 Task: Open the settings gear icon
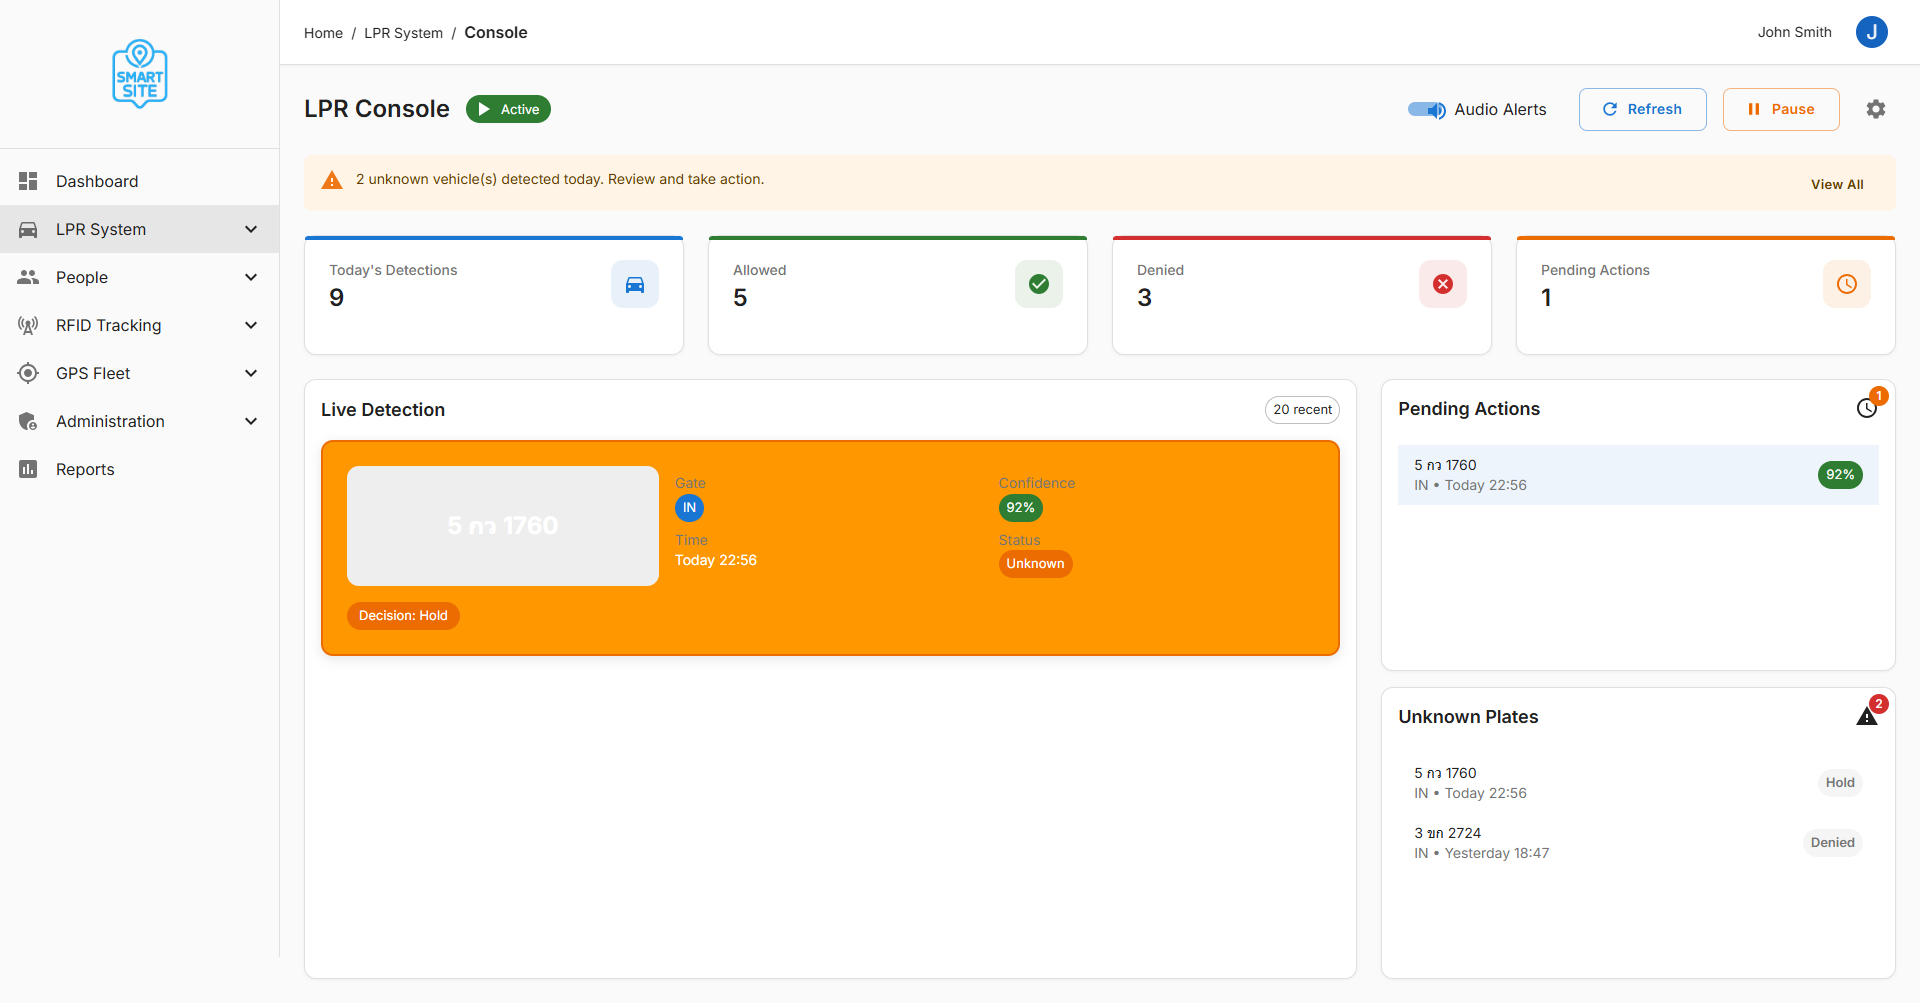(1875, 109)
